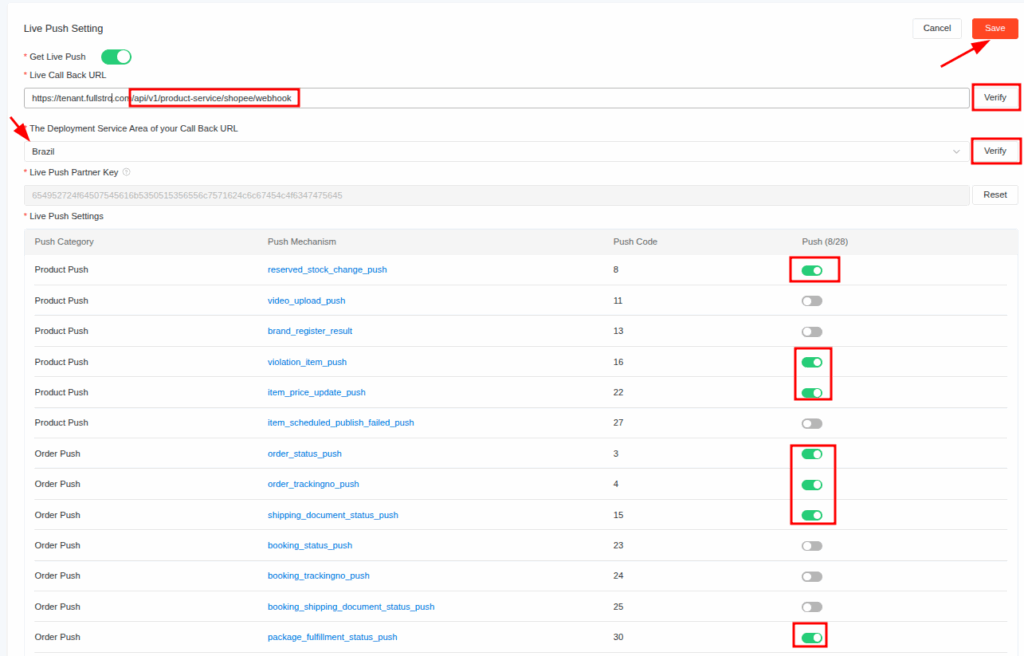This screenshot has height=656, width=1024.
Task: Turn off the violation_item_push toggle
Action: 812,362
